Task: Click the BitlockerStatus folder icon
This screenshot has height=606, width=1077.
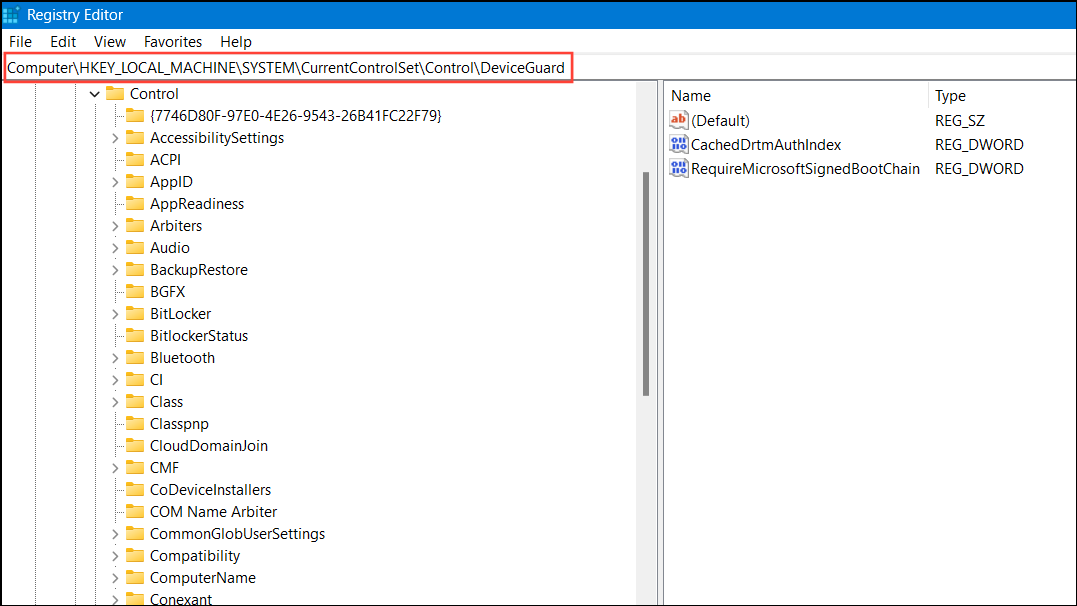Action: 135,335
